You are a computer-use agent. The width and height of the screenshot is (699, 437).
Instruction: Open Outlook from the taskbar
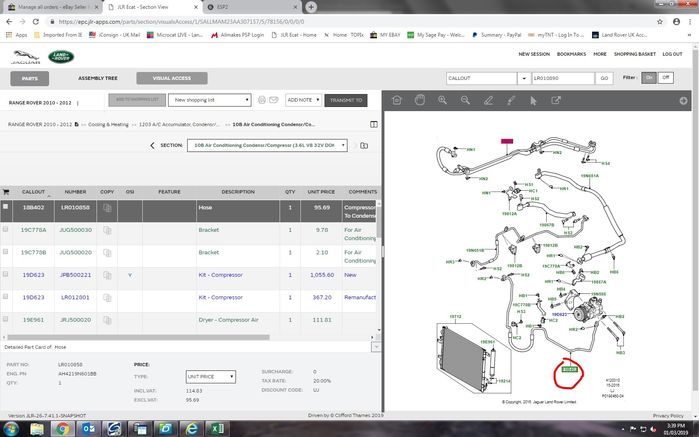pos(89,429)
